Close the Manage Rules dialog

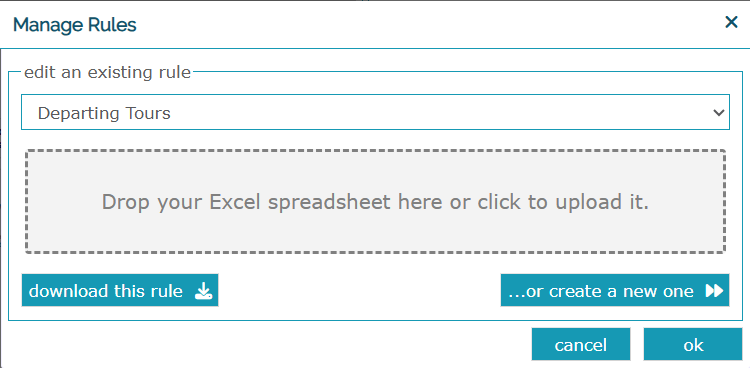(x=731, y=22)
